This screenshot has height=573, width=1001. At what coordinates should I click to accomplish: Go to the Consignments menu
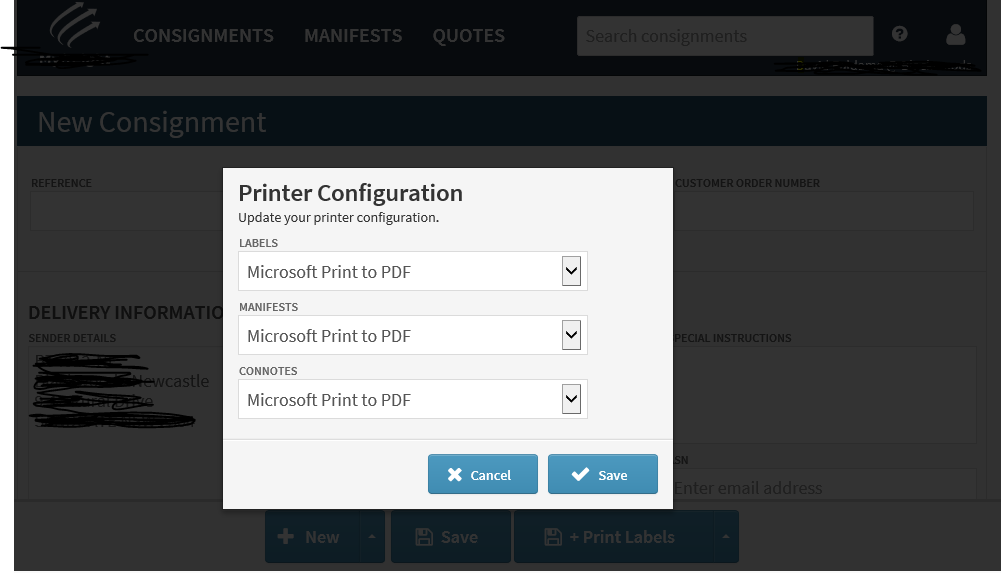pyautogui.click(x=203, y=36)
